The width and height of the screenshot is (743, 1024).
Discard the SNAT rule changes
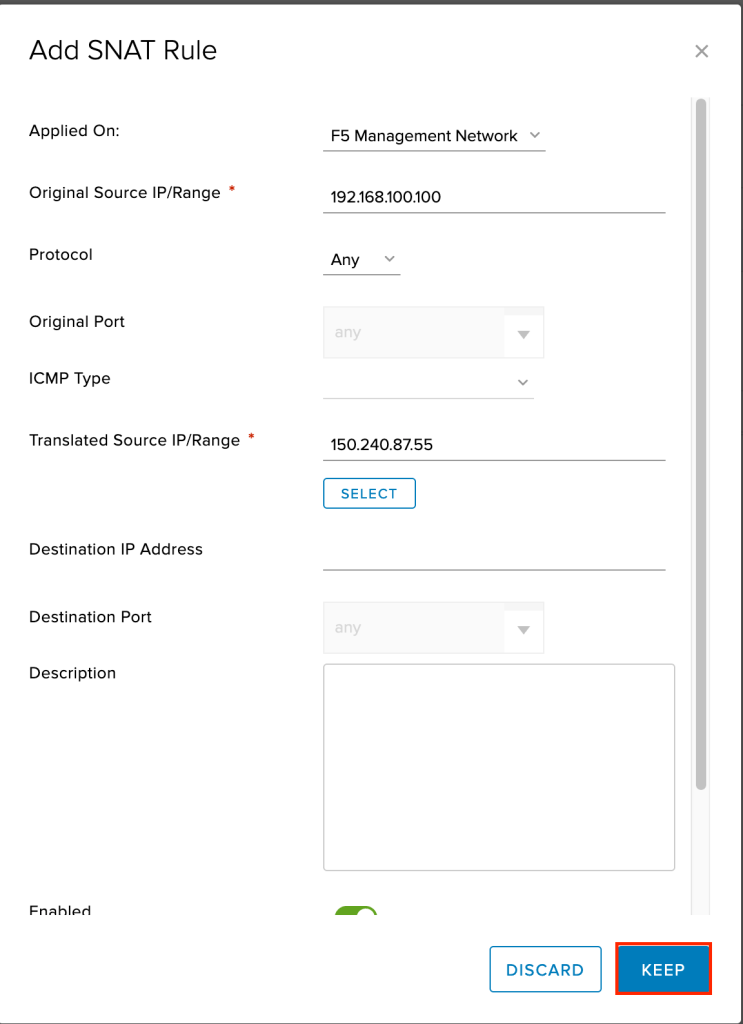point(545,969)
